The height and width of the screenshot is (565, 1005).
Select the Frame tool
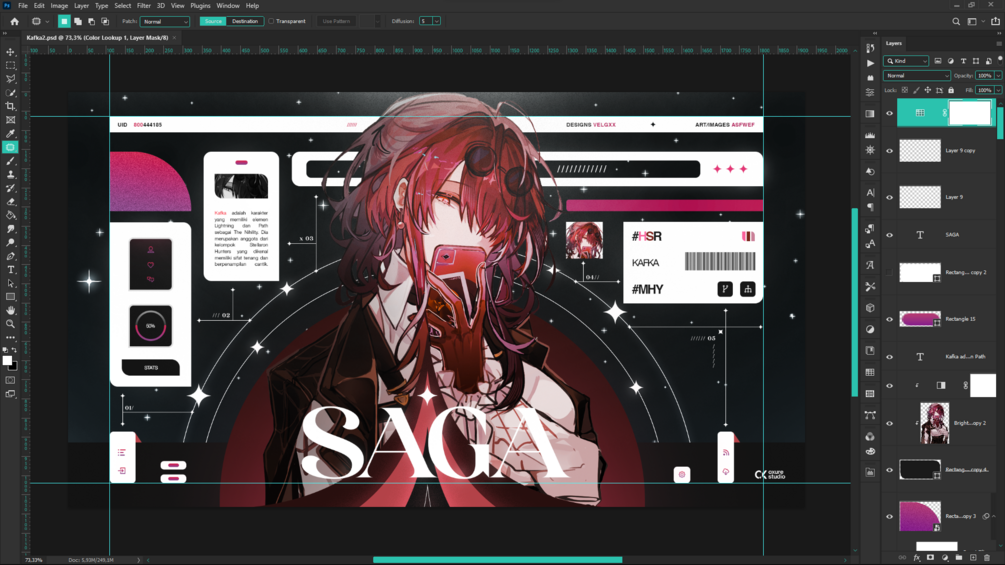coord(10,120)
